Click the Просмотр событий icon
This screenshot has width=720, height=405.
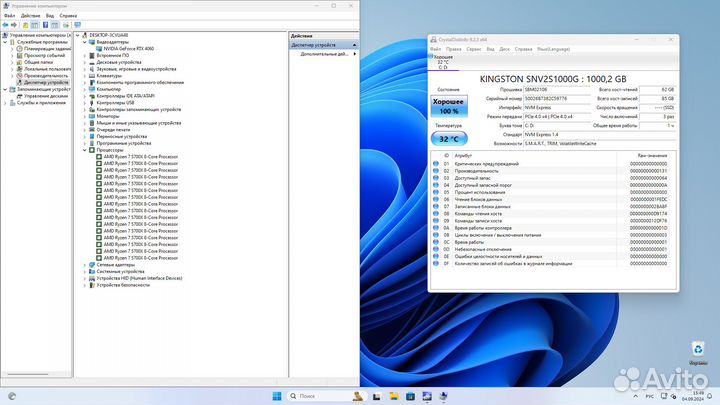[20, 55]
